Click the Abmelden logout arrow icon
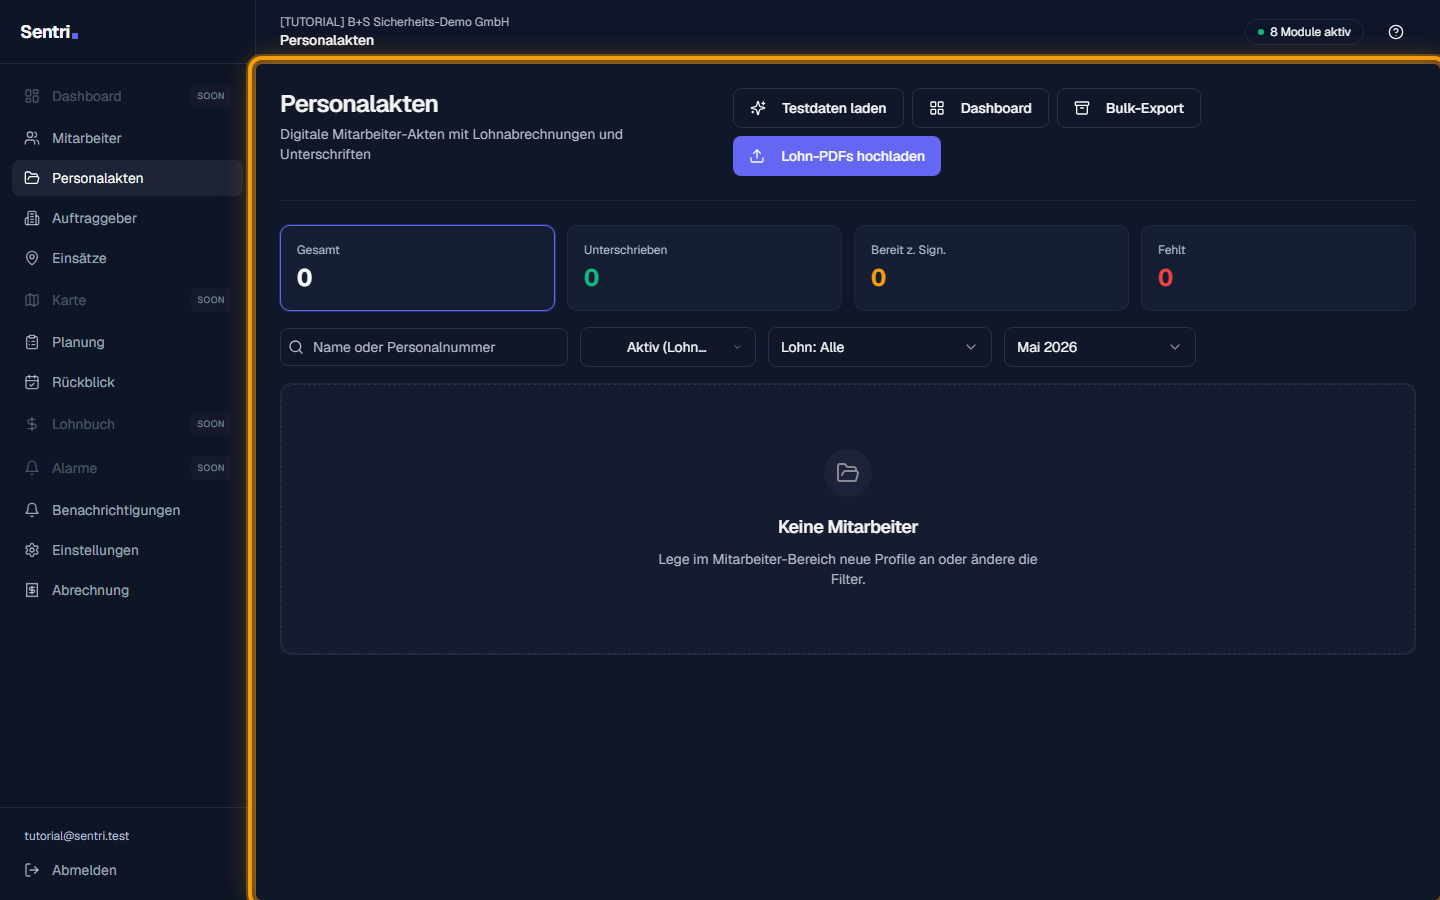1440x900 pixels. (32, 870)
